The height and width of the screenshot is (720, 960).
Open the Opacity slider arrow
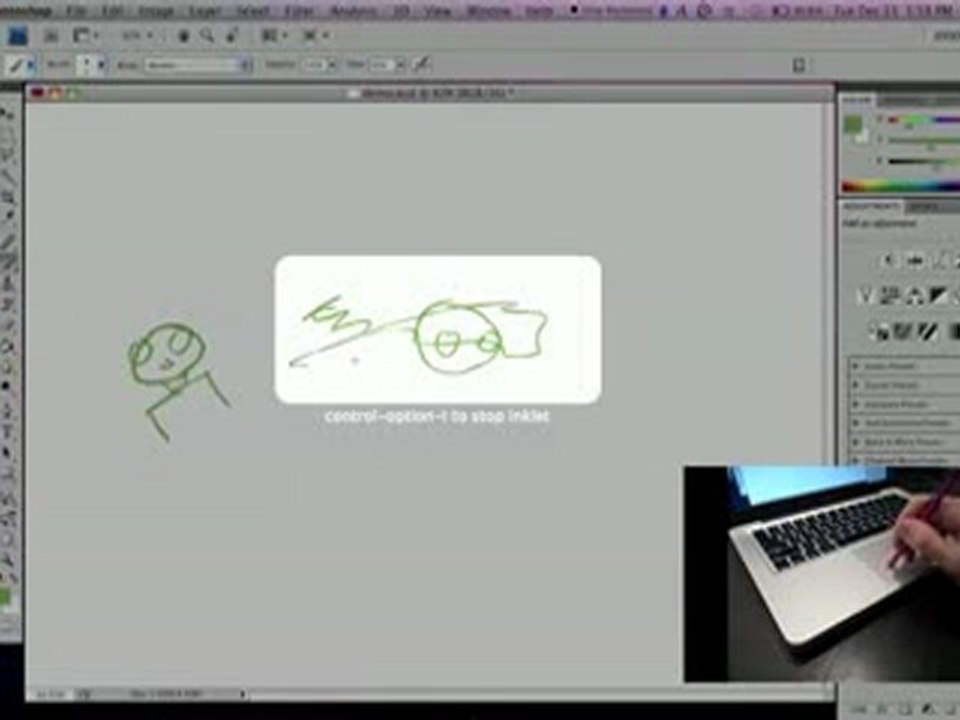coord(332,64)
